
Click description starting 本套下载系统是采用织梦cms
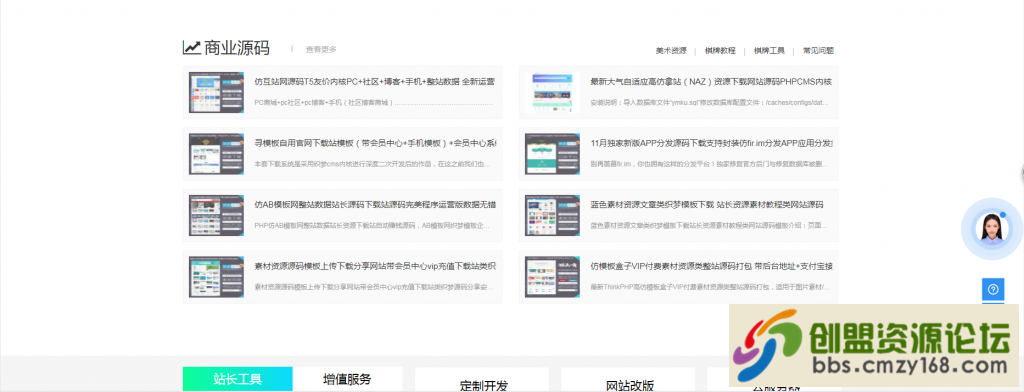372,164
